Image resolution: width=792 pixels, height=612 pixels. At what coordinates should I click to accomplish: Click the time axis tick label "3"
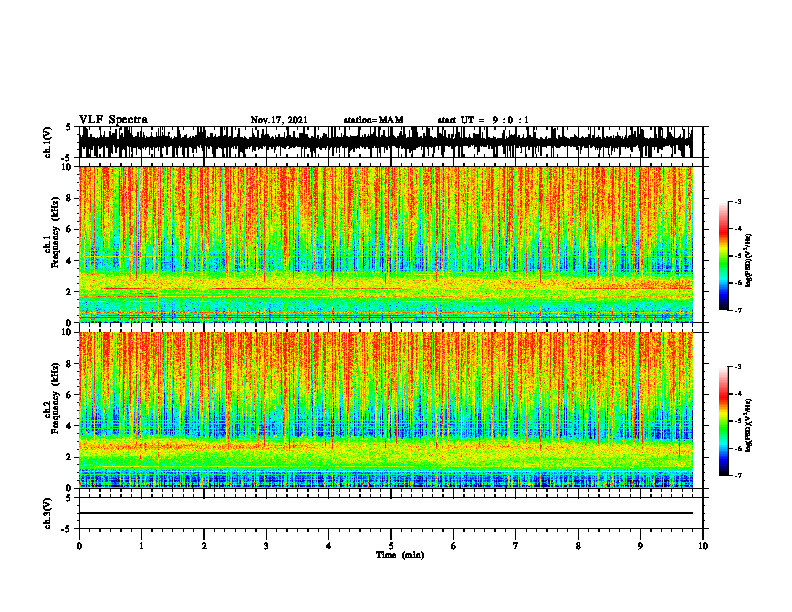pyautogui.click(x=266, y=546)
